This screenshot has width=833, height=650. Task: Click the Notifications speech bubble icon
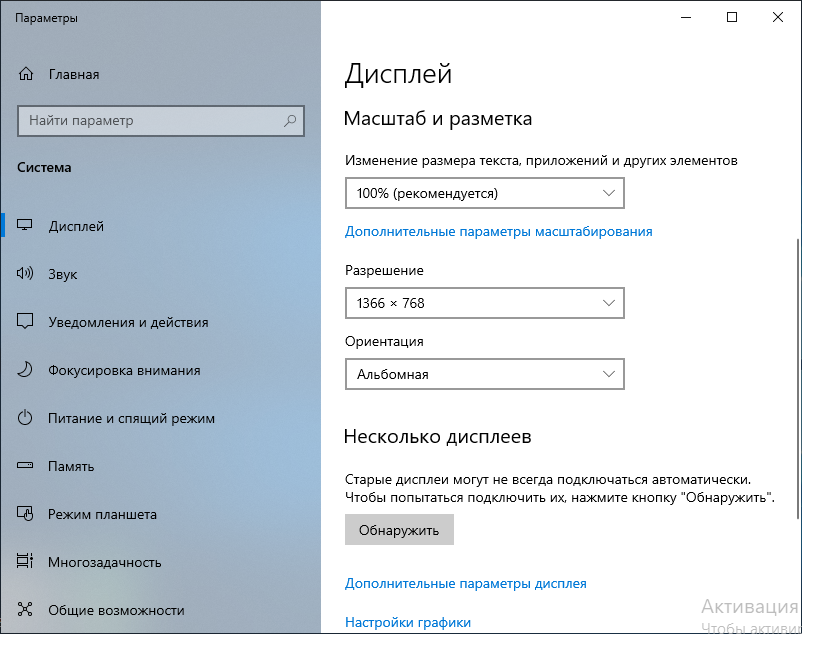24,321
